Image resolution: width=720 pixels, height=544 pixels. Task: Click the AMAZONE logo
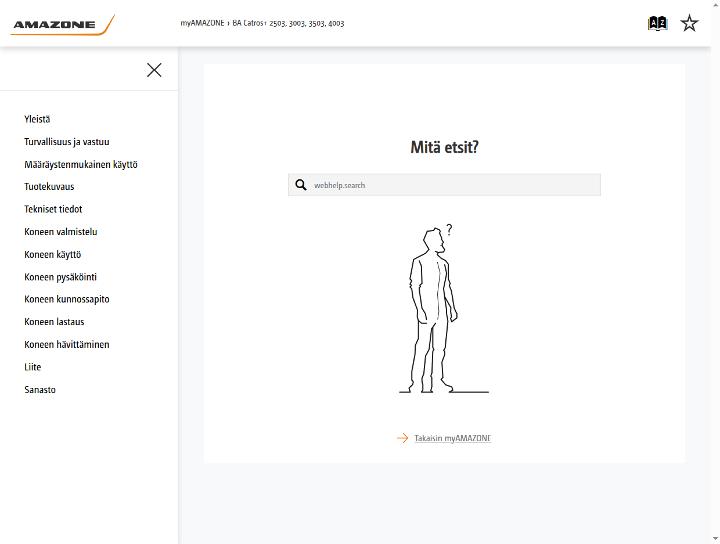click(62, 25)
